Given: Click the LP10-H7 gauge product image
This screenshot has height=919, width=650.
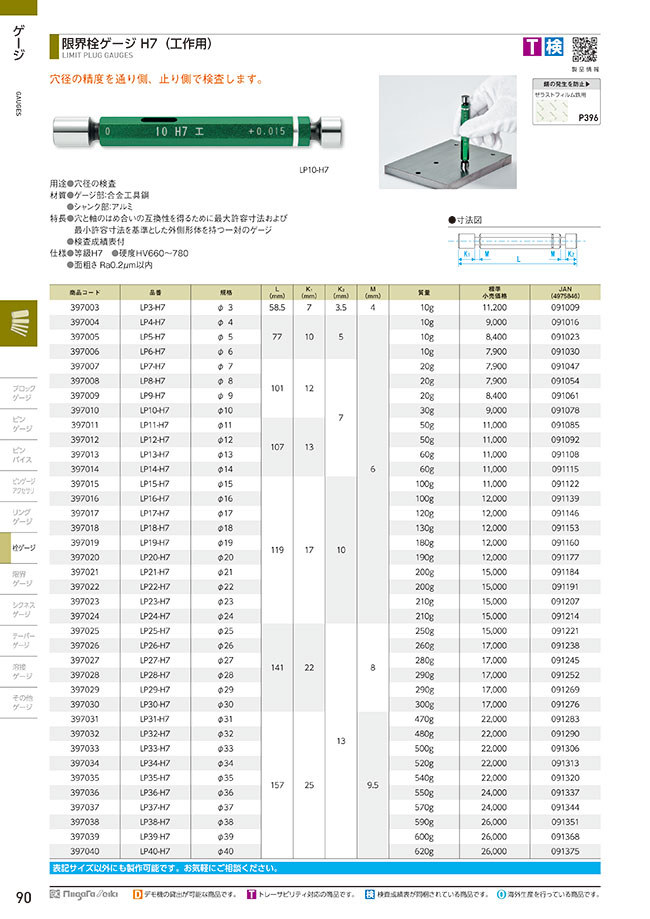Looking at the screenshot, I should click(x=200, y=131).
